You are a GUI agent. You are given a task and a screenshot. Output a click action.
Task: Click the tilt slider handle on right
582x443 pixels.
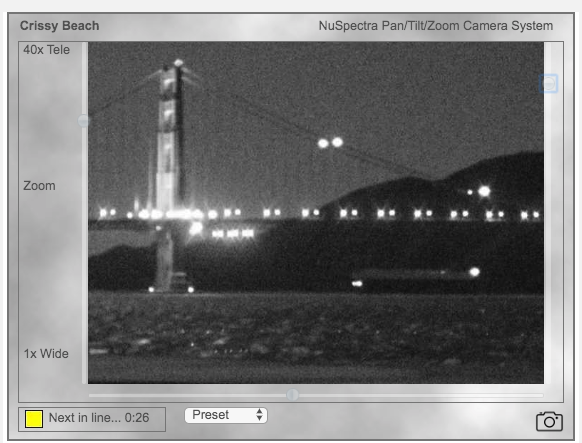(x=548, y=83)
